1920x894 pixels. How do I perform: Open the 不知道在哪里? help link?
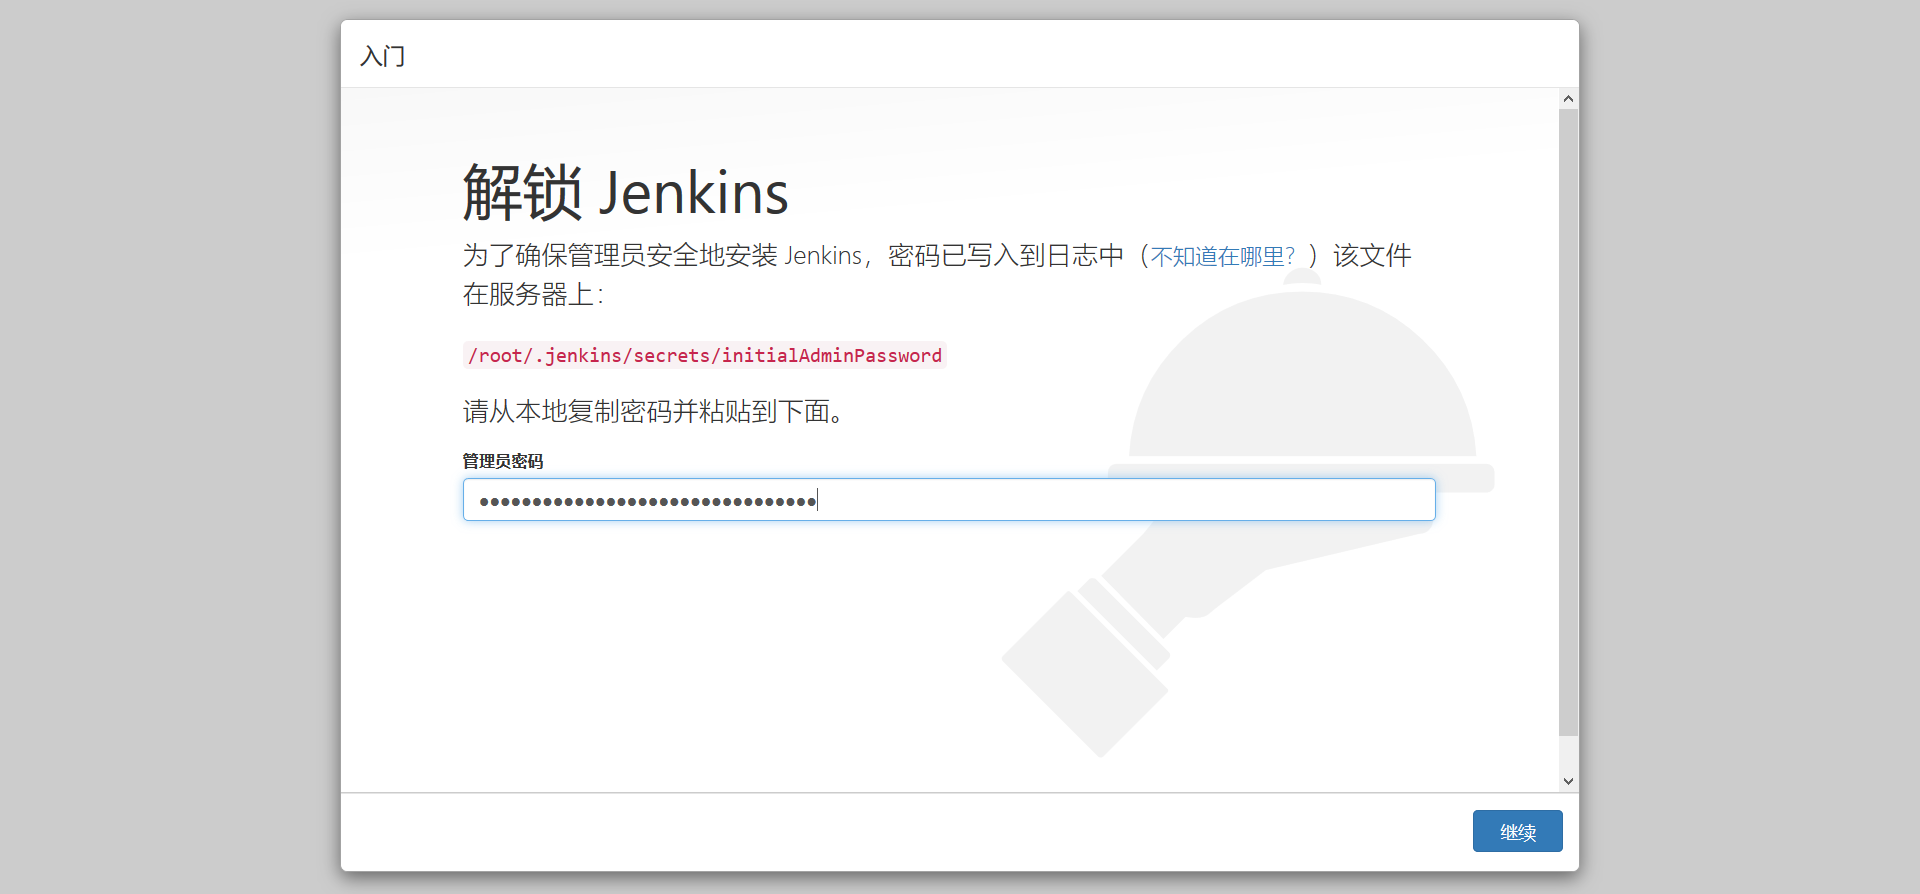click(x=1222, y=257)
